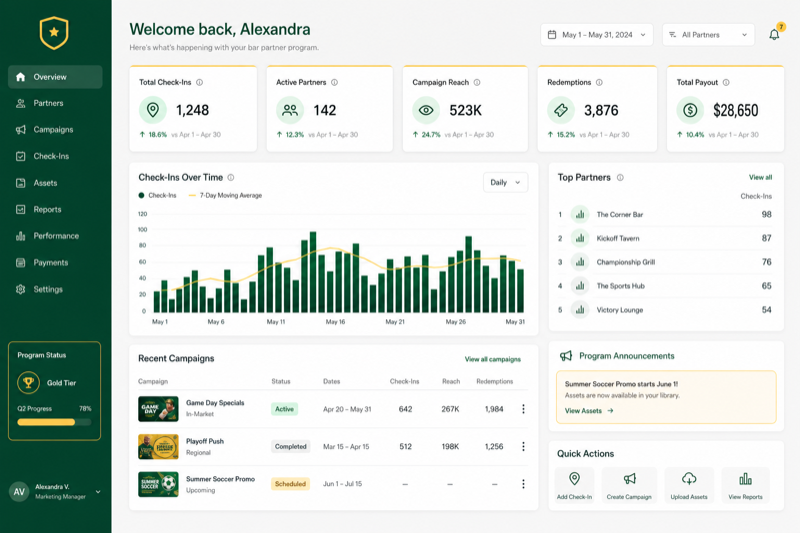Open the notifications bell icon
The height and width of the screenshot is (533, 800).
[x=774, y=35]
